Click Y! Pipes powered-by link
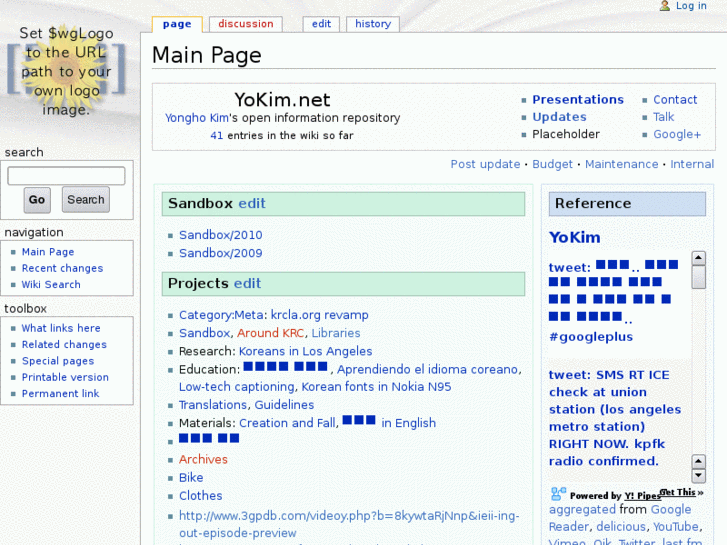 tap(643, 496)
